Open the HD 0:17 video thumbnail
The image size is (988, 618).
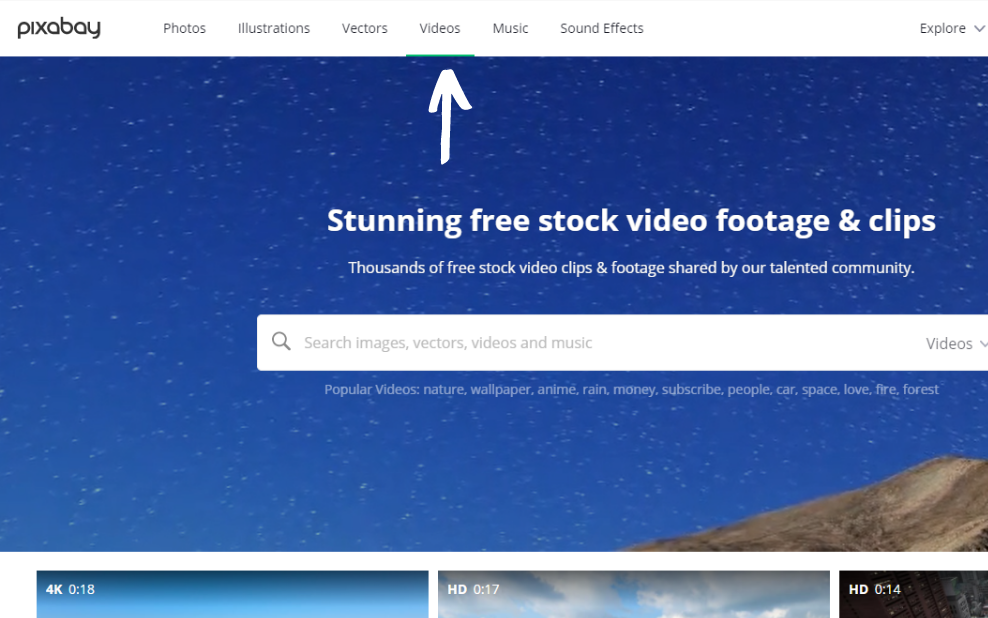pyautogui.click(x=633, y=595)
